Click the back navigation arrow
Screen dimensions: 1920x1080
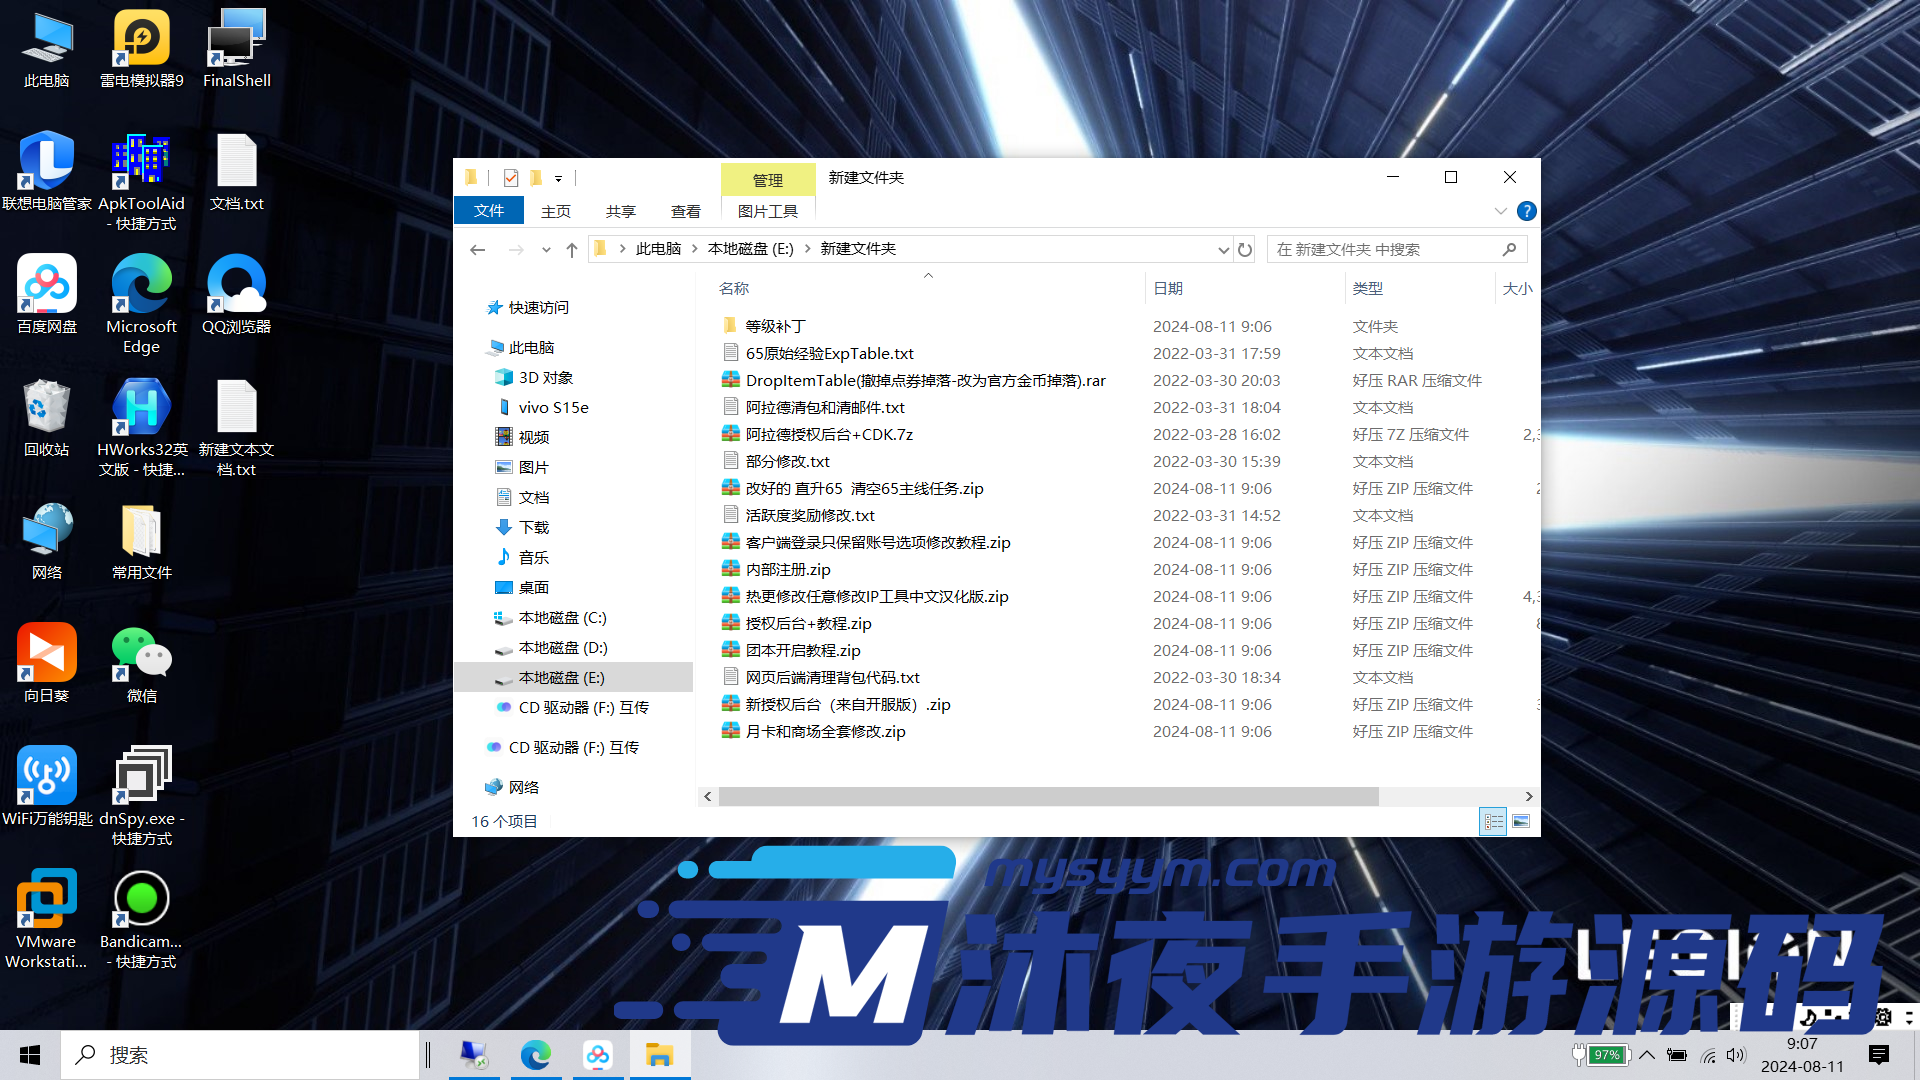tap(477, 249)
